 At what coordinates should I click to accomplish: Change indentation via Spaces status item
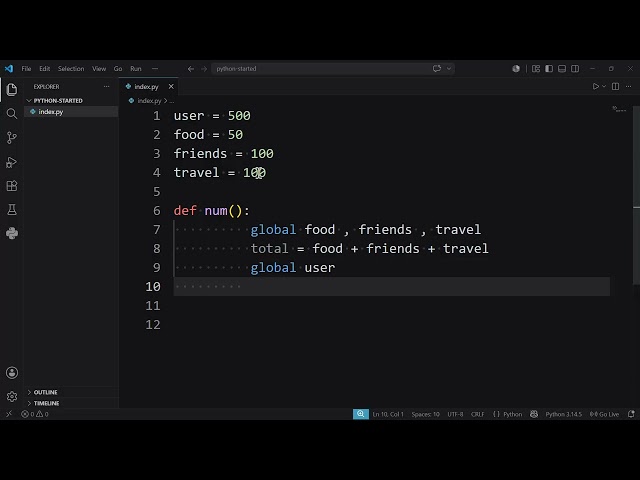point(425,414)
